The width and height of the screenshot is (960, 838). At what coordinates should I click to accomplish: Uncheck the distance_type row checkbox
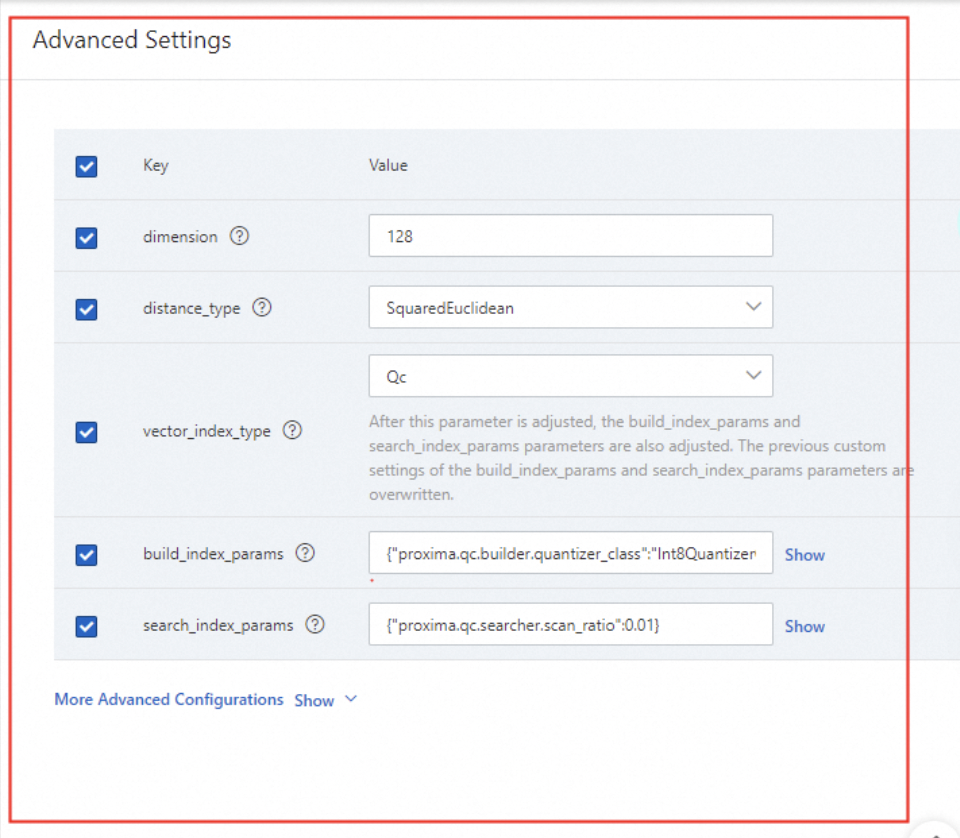tap(87, 309)
